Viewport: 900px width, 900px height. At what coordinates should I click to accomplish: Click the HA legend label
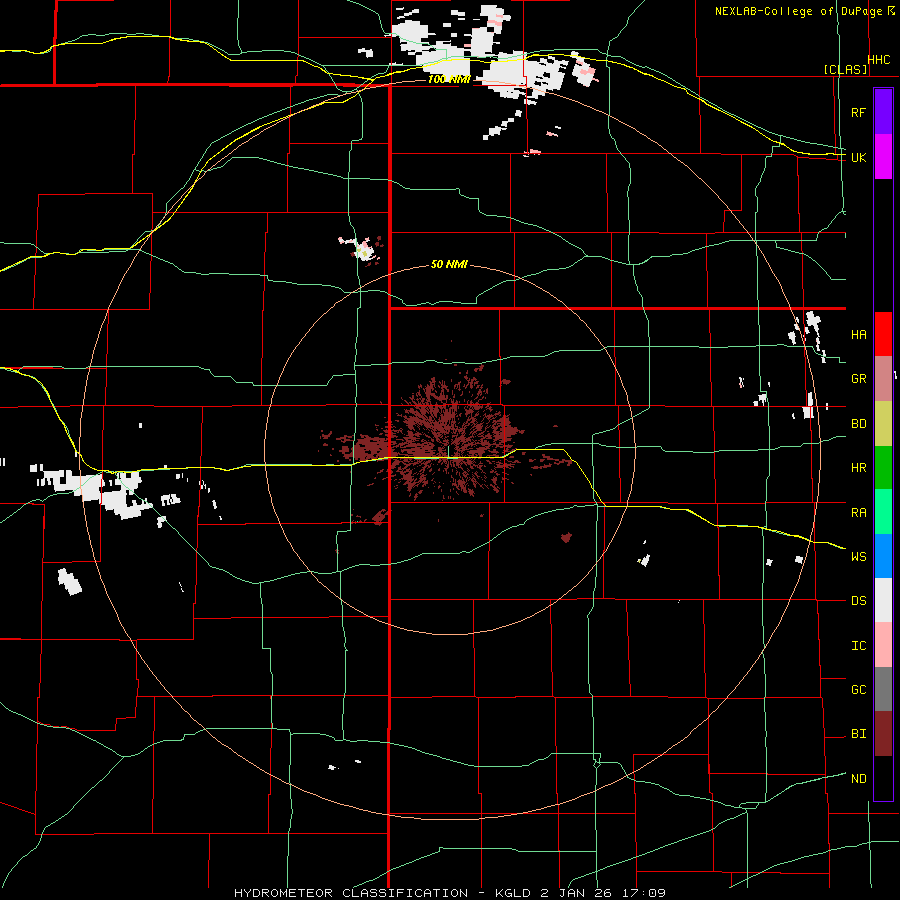[x=858, y=334]
